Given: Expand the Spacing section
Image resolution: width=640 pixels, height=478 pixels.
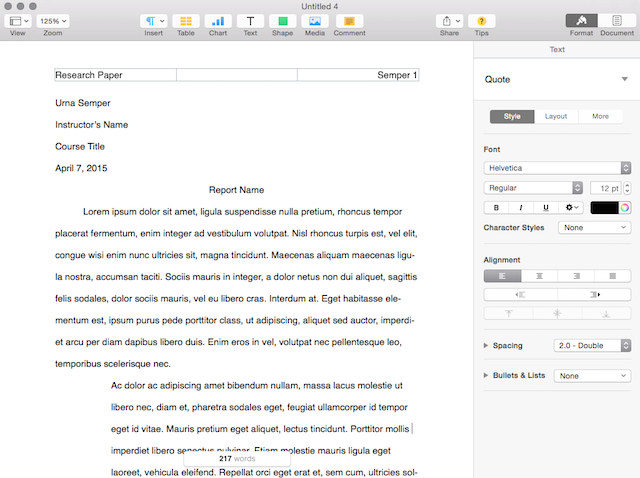Looking at the screenshot, I should pyautogui.click(x=486, y=345).
